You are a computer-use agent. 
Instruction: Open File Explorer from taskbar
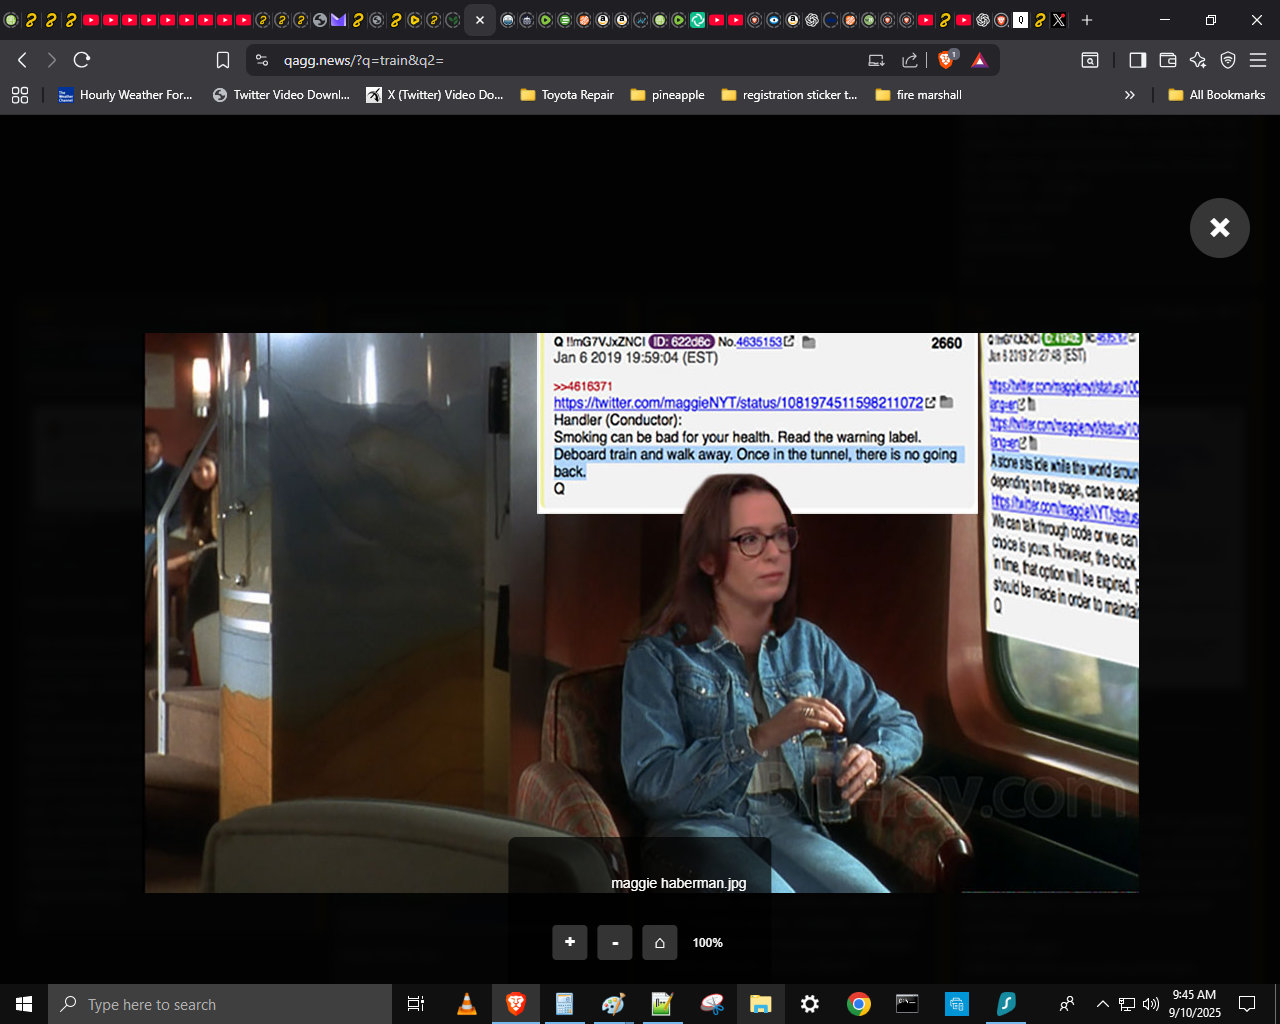[x=761, y=1004]
